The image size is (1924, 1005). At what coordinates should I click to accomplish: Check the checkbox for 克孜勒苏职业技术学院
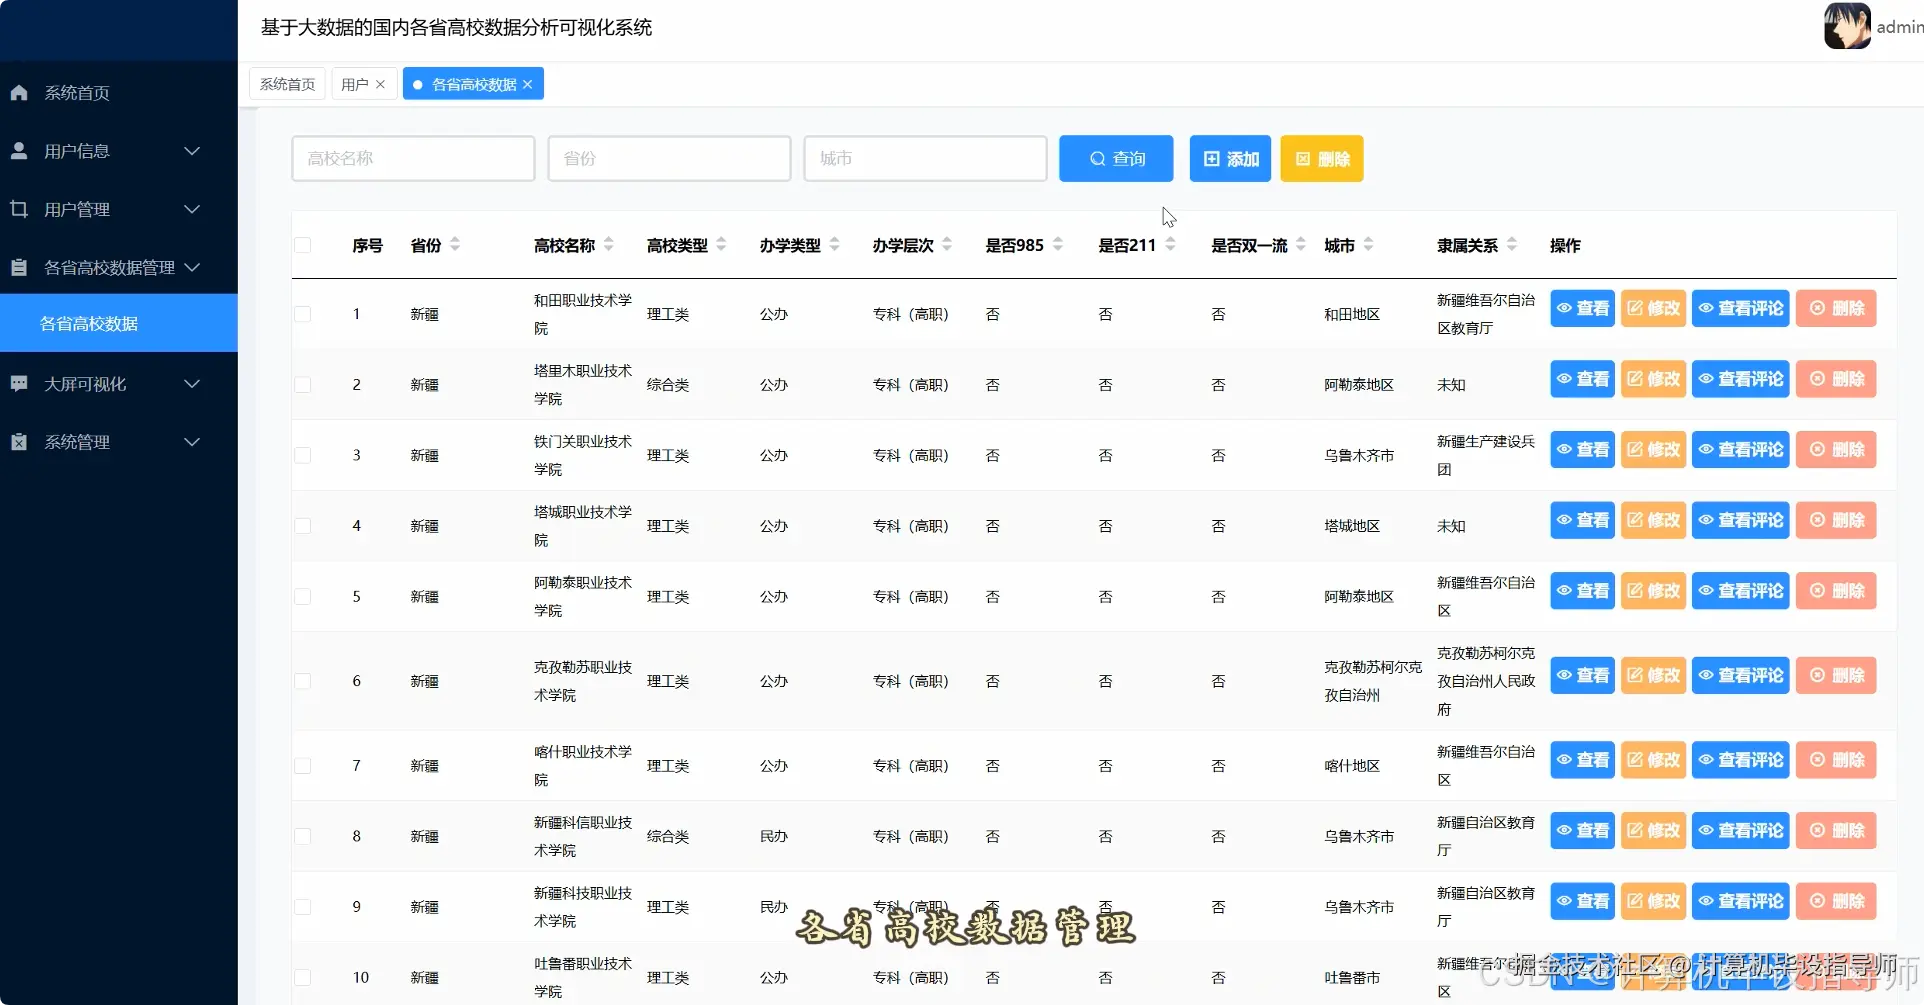(x=304, y=681)
